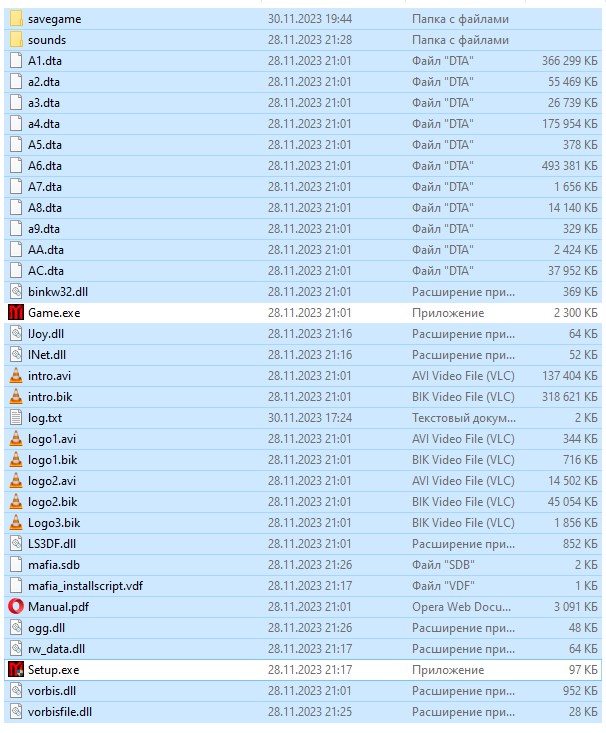Screen dimensions: 606x733
Task: Click the DLL icon of vorbis.dll
Action: [16, 690]
